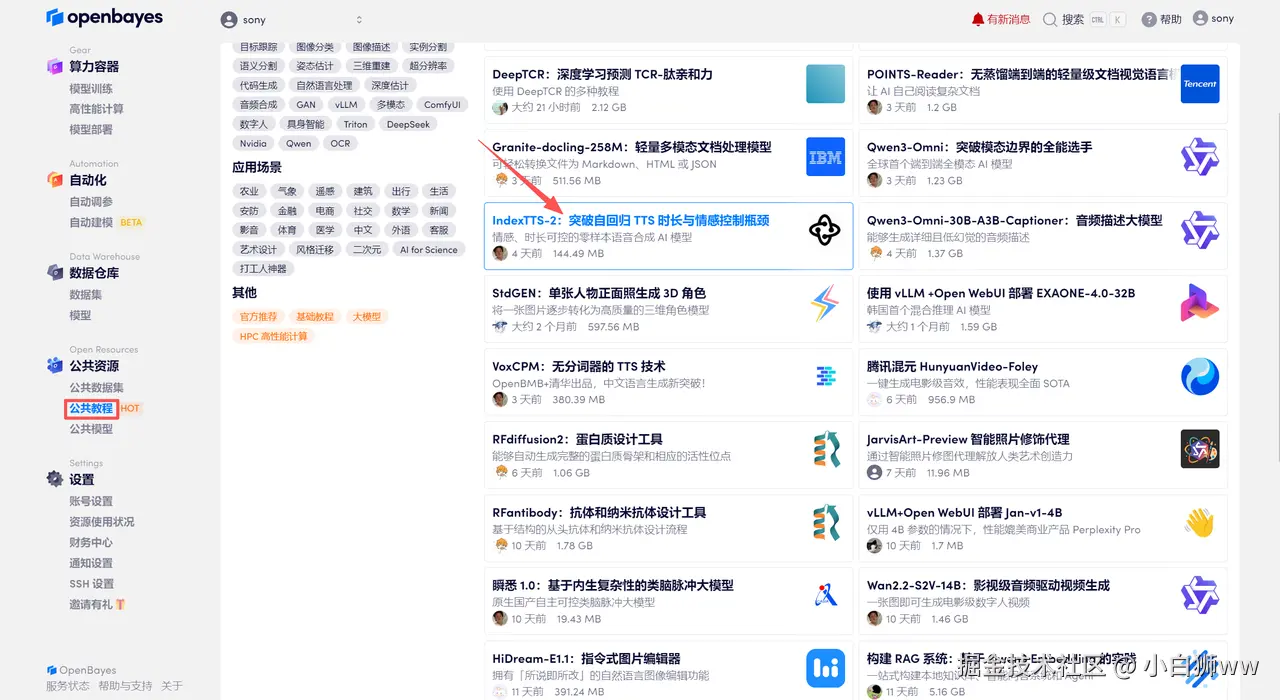This screenshot has height=700, width=1280.
Task: Click DeepTCR card thumbnail
Action: click(825, 84)
